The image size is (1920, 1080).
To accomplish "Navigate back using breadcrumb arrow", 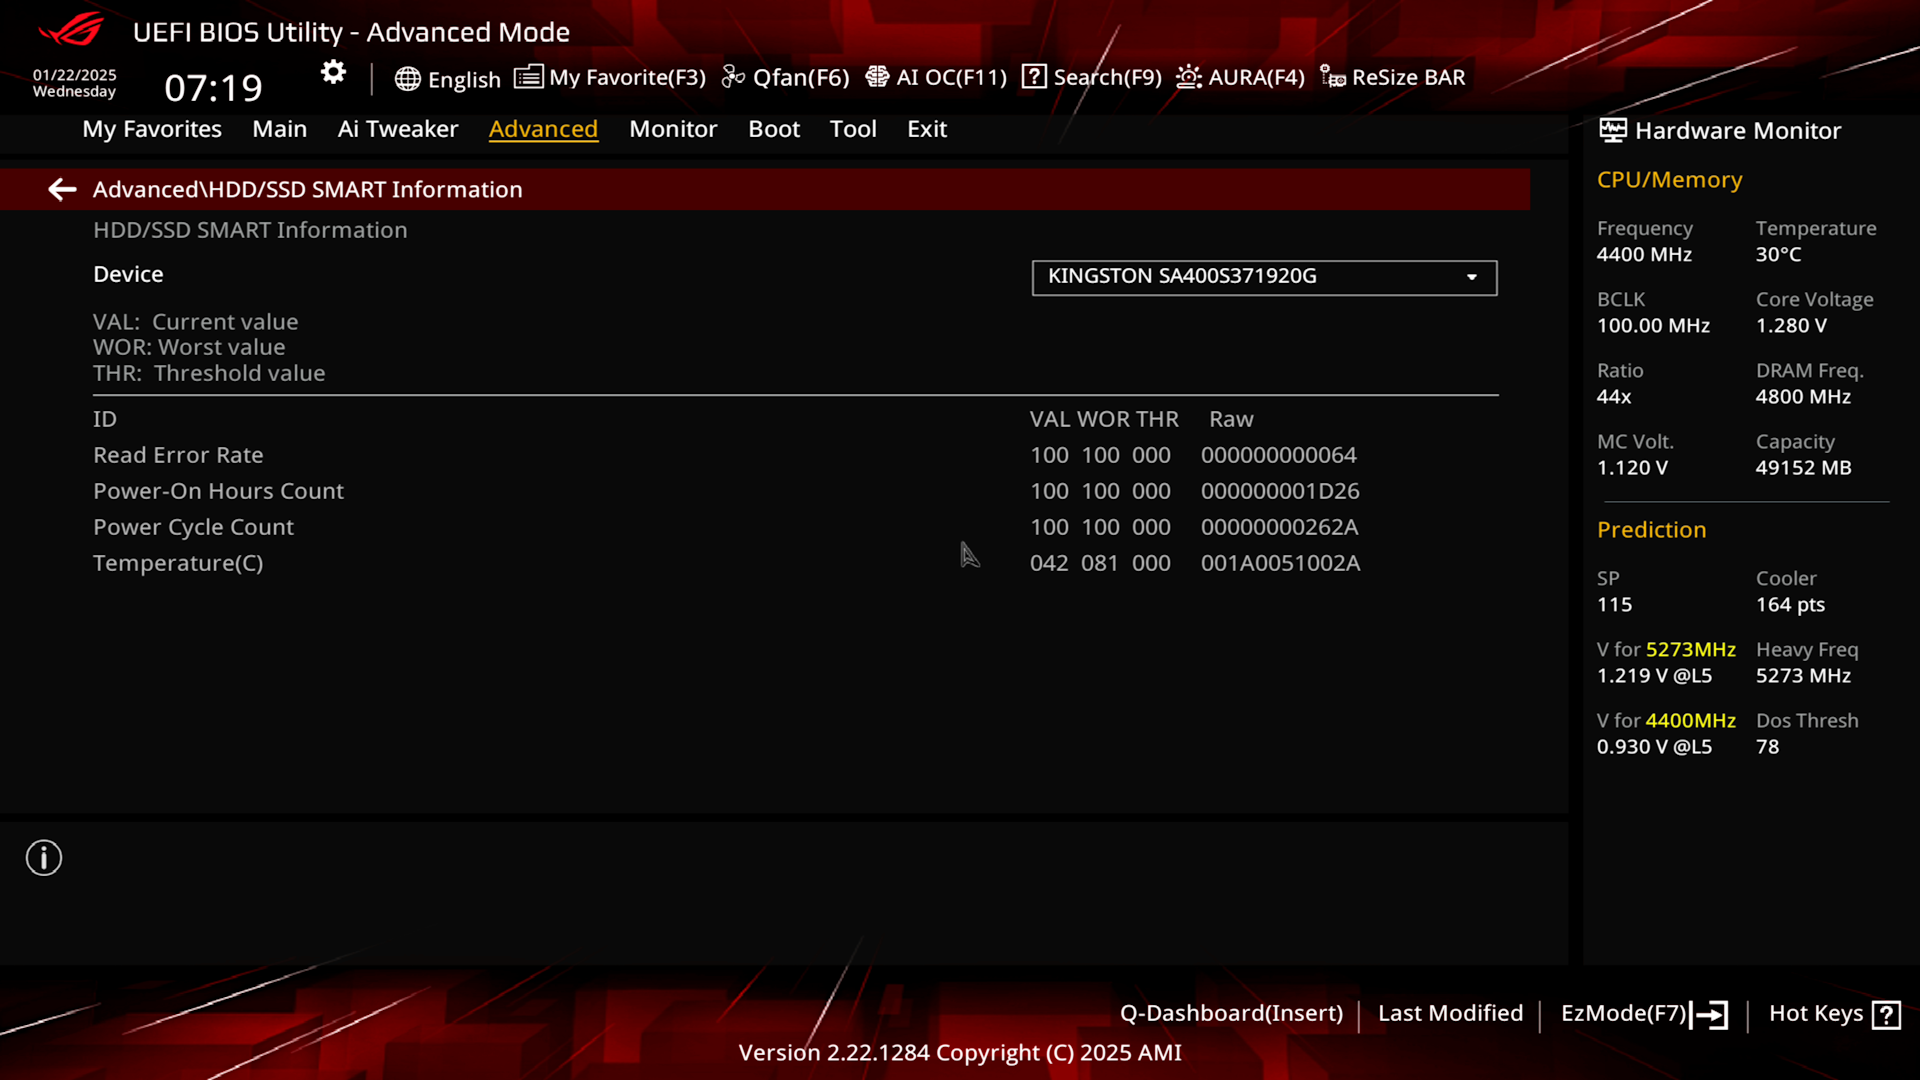I will (x=61, y=189).
